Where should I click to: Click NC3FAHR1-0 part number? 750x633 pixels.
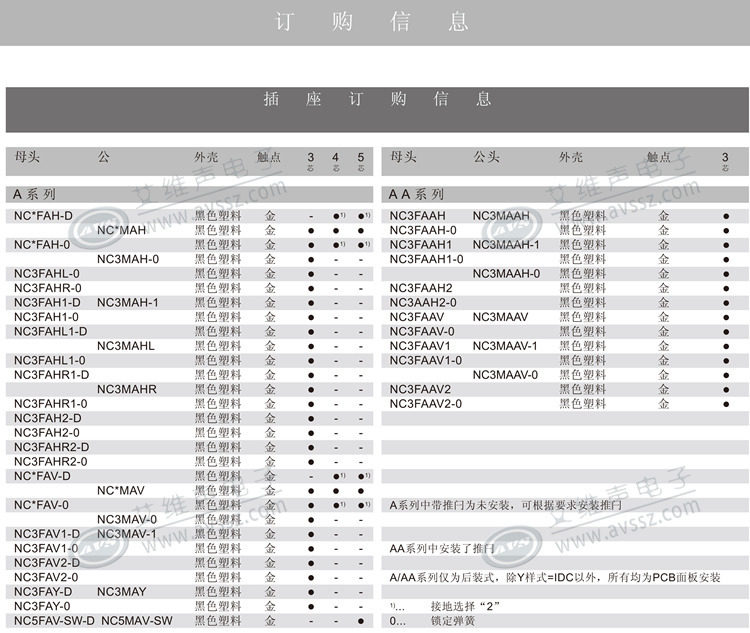pos(50,404)
